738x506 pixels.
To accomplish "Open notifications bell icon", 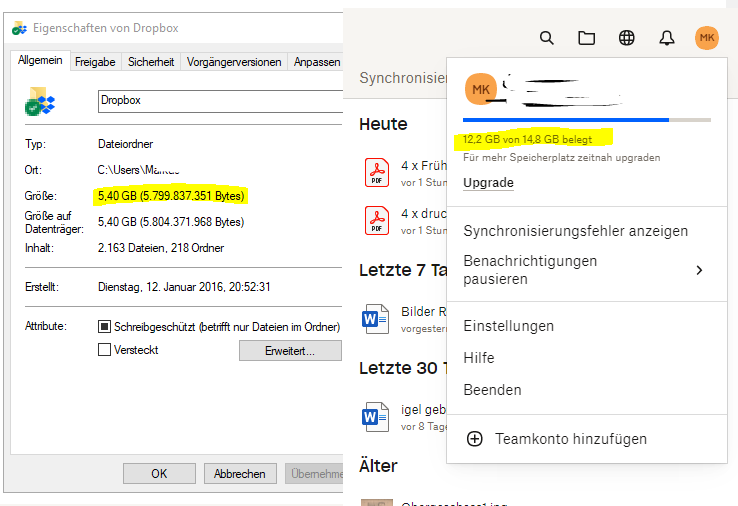I will pyautogui.click(x=667, y=38).
